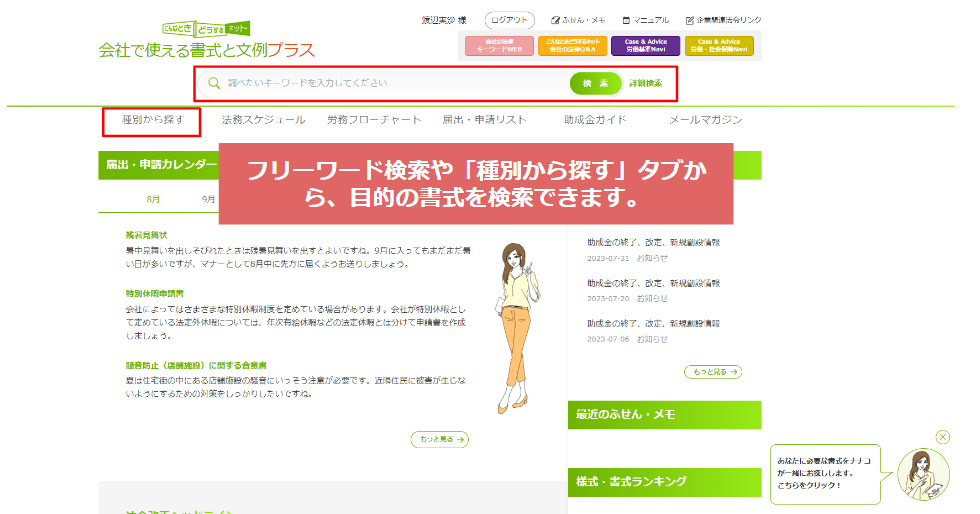Close the assistant popup with X icon
980x514 pixels.
click(943, 437)
